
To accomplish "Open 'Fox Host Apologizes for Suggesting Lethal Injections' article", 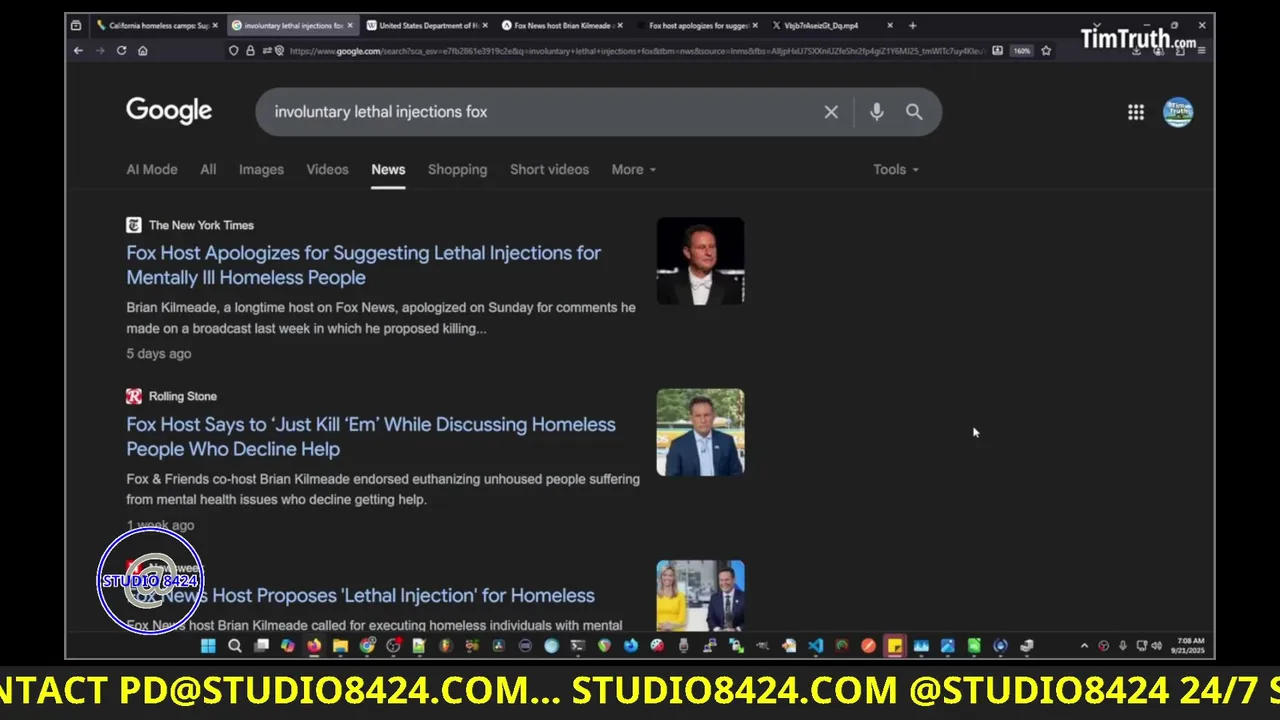I will click(364, 265).
